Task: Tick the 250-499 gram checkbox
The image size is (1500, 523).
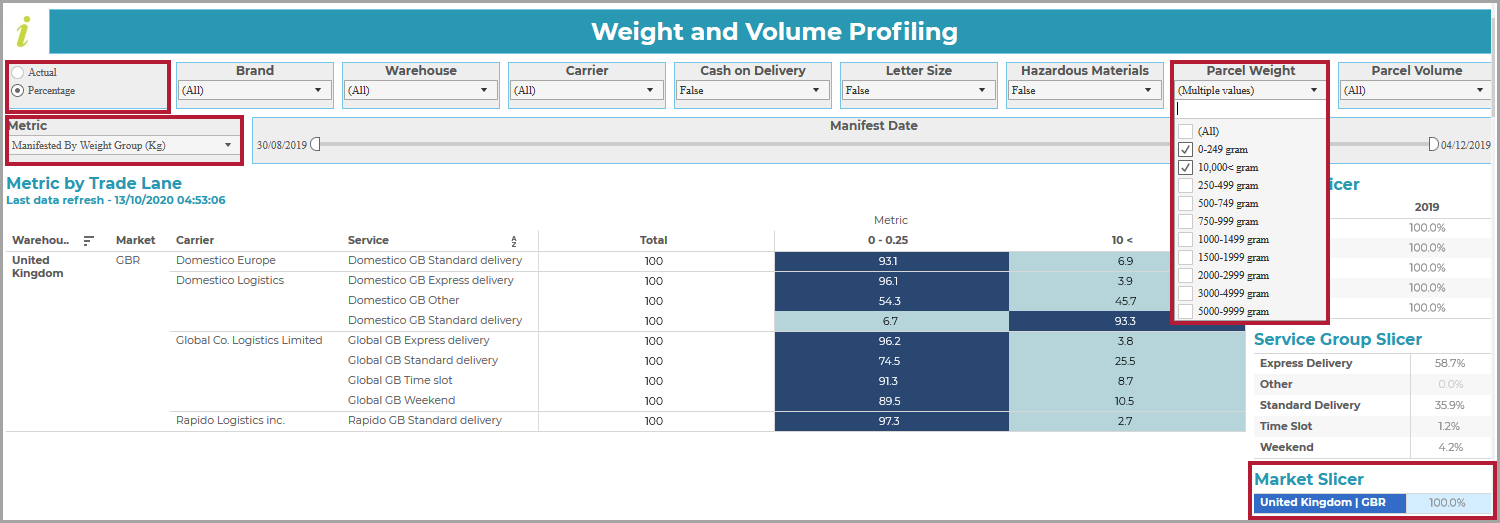Action: [1185, 185]
